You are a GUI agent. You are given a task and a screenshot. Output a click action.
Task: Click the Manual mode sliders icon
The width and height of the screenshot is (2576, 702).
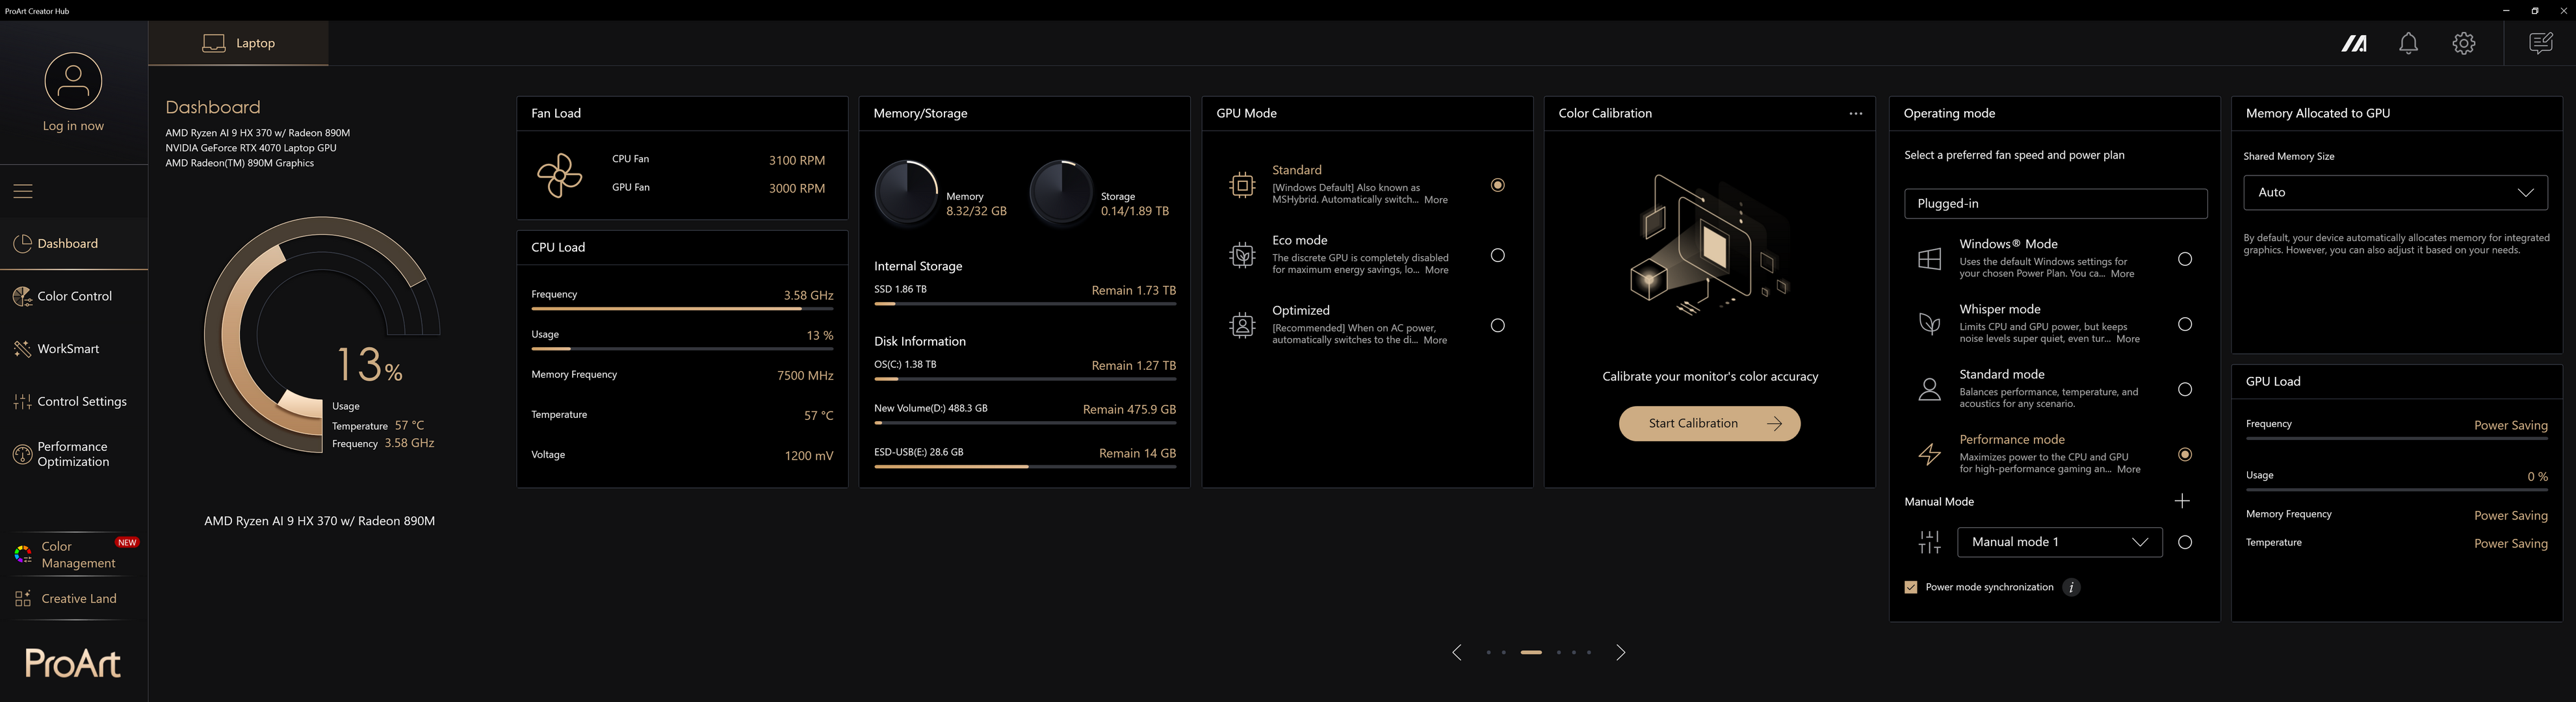coord(1929,542)
